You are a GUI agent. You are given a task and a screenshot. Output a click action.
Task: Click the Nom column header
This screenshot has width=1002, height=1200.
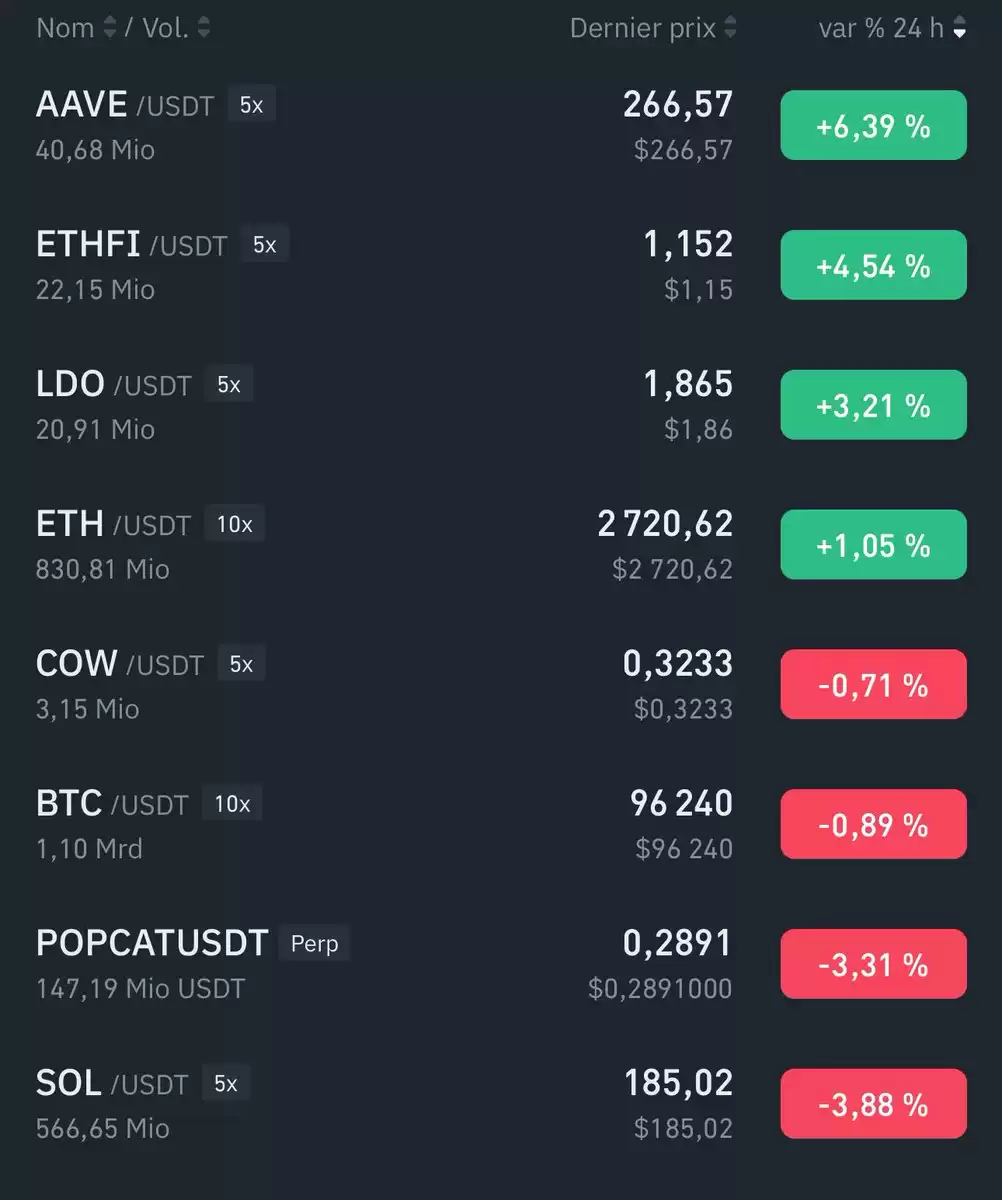(65, 28)
